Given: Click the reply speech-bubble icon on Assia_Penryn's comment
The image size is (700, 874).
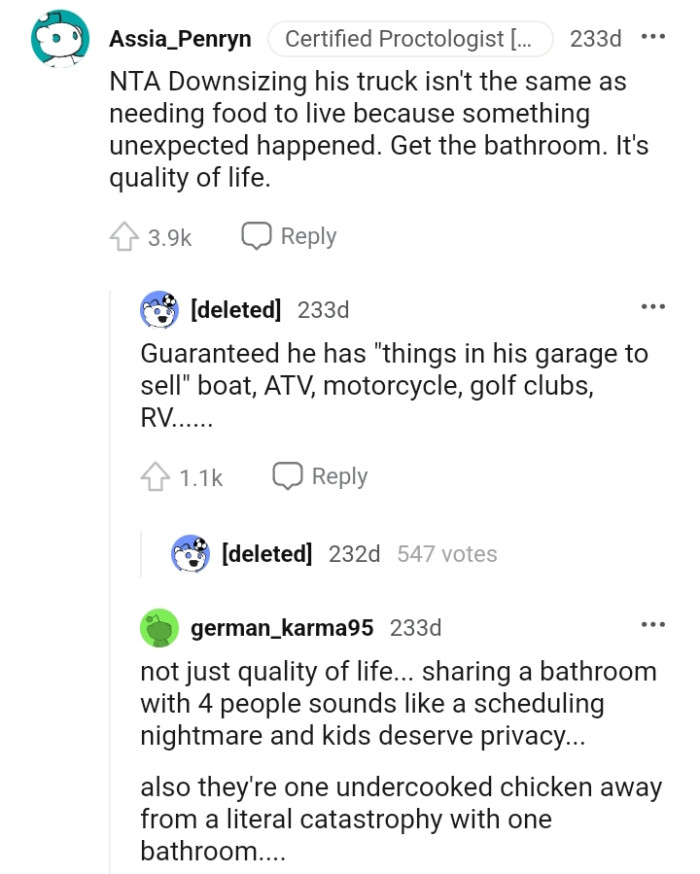Looking at the screenshot, I should [256, 236].
